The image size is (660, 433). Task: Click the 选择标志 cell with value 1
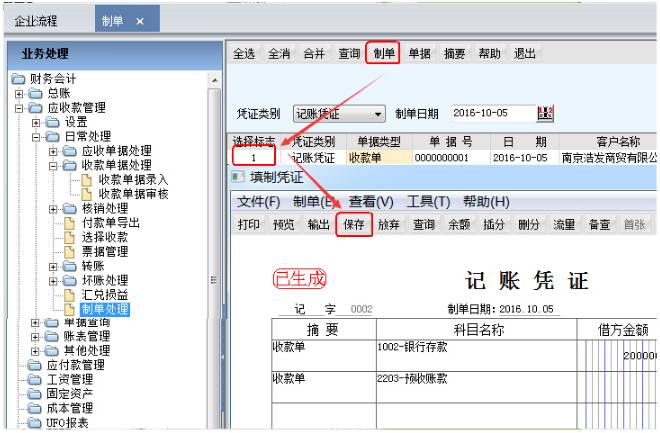point(255,157)
